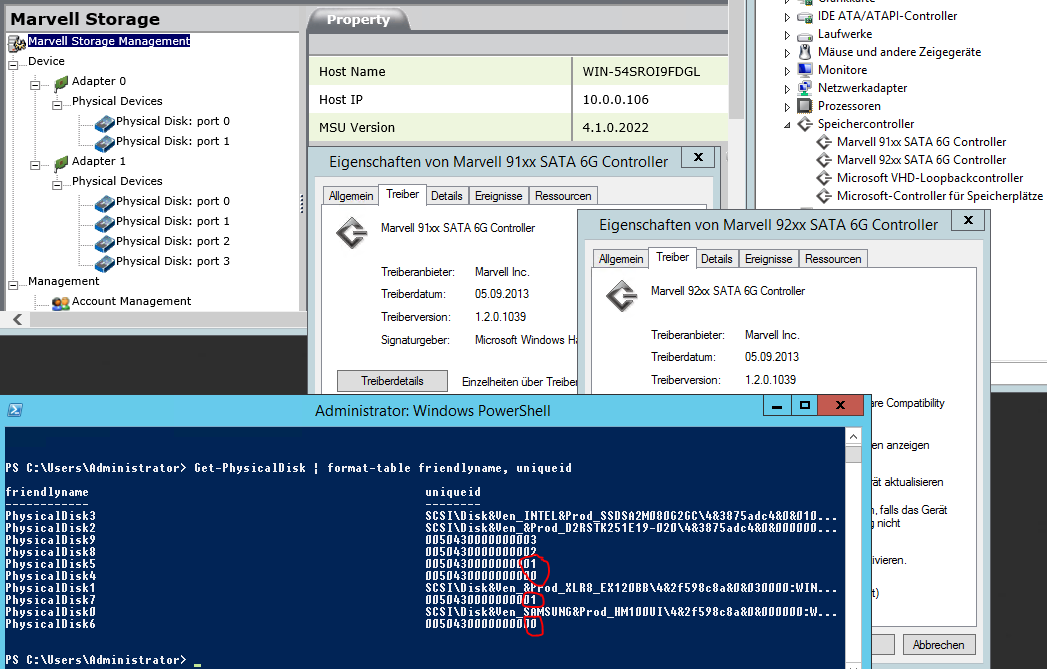Viewport: 1047px width, 669px height.
Task: Click the Abbrechen button
Action: point(938,645)
